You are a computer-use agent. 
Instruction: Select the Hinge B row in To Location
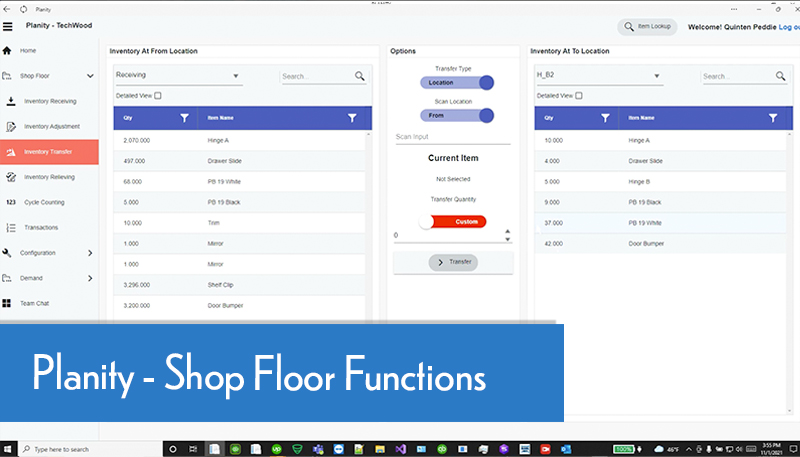pos(660,182)
